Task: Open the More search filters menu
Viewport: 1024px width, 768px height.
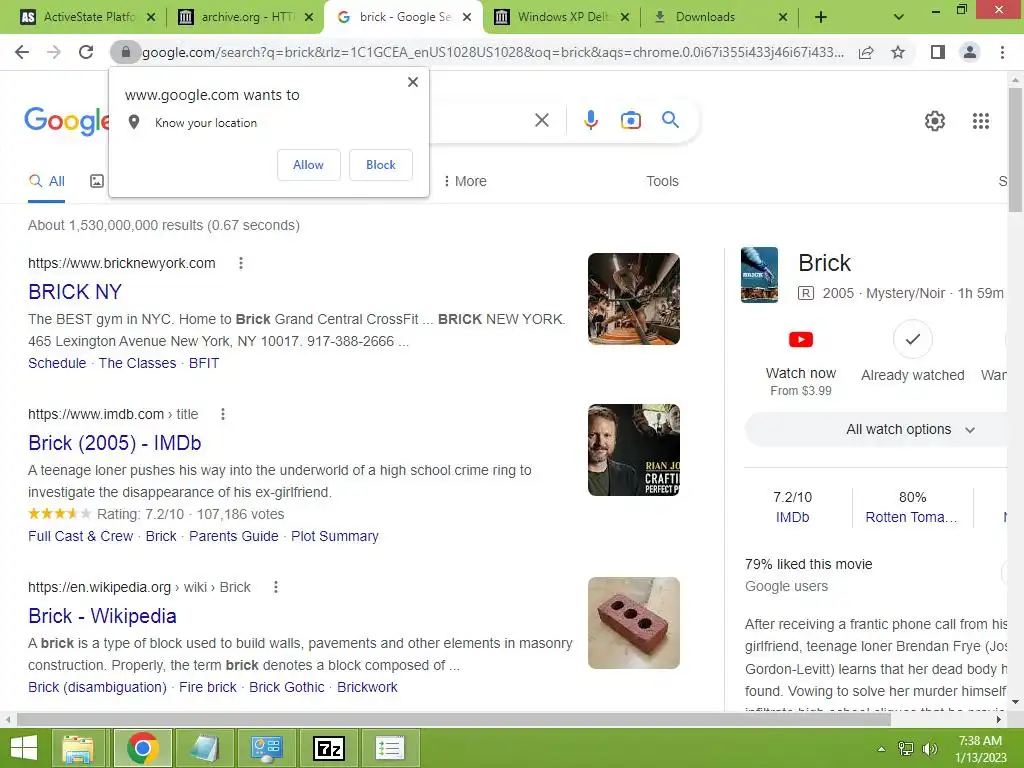Action: pos(464,181)
